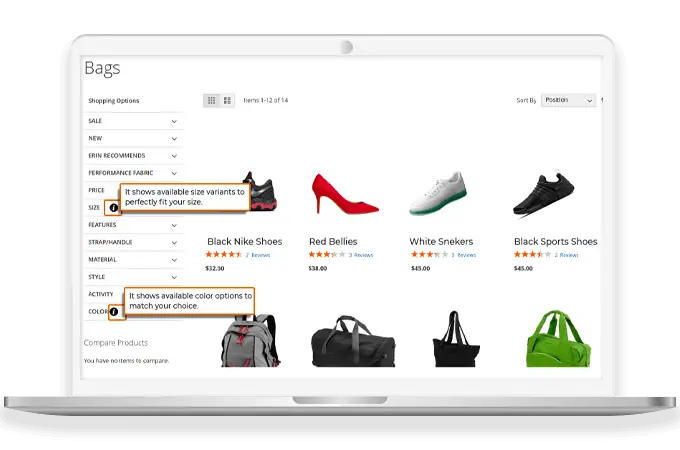The width and height of the screenshot is (680, 450).
Task: Select the black duffel bag image
Action: coord(353,341)
